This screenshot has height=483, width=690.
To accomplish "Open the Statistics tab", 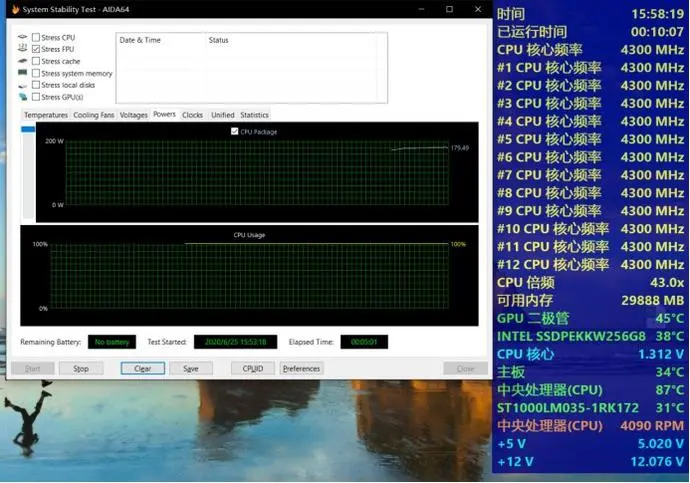I will pyautogui.click(x=254, y=115).
